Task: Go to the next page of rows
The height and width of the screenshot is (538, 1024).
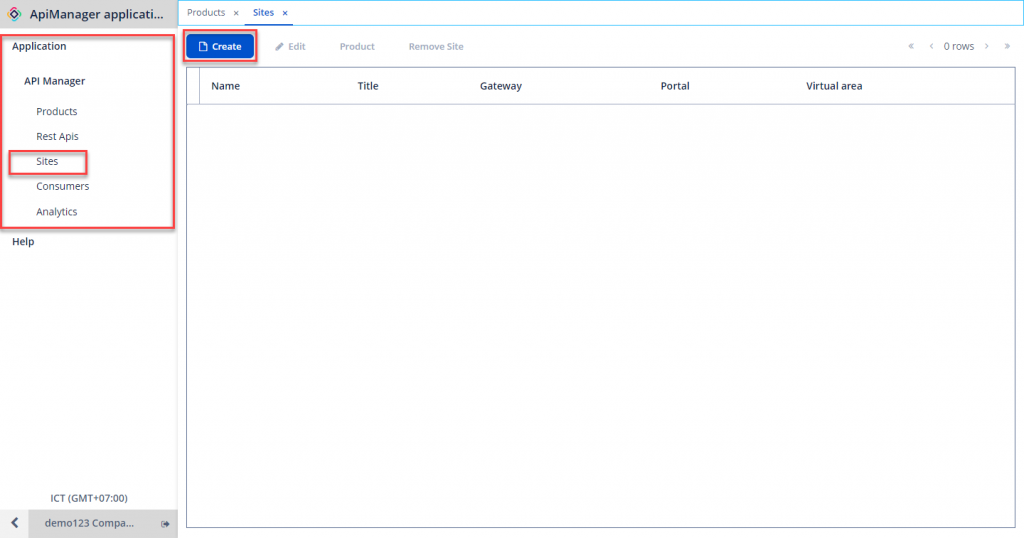Action: click(986, 46)
